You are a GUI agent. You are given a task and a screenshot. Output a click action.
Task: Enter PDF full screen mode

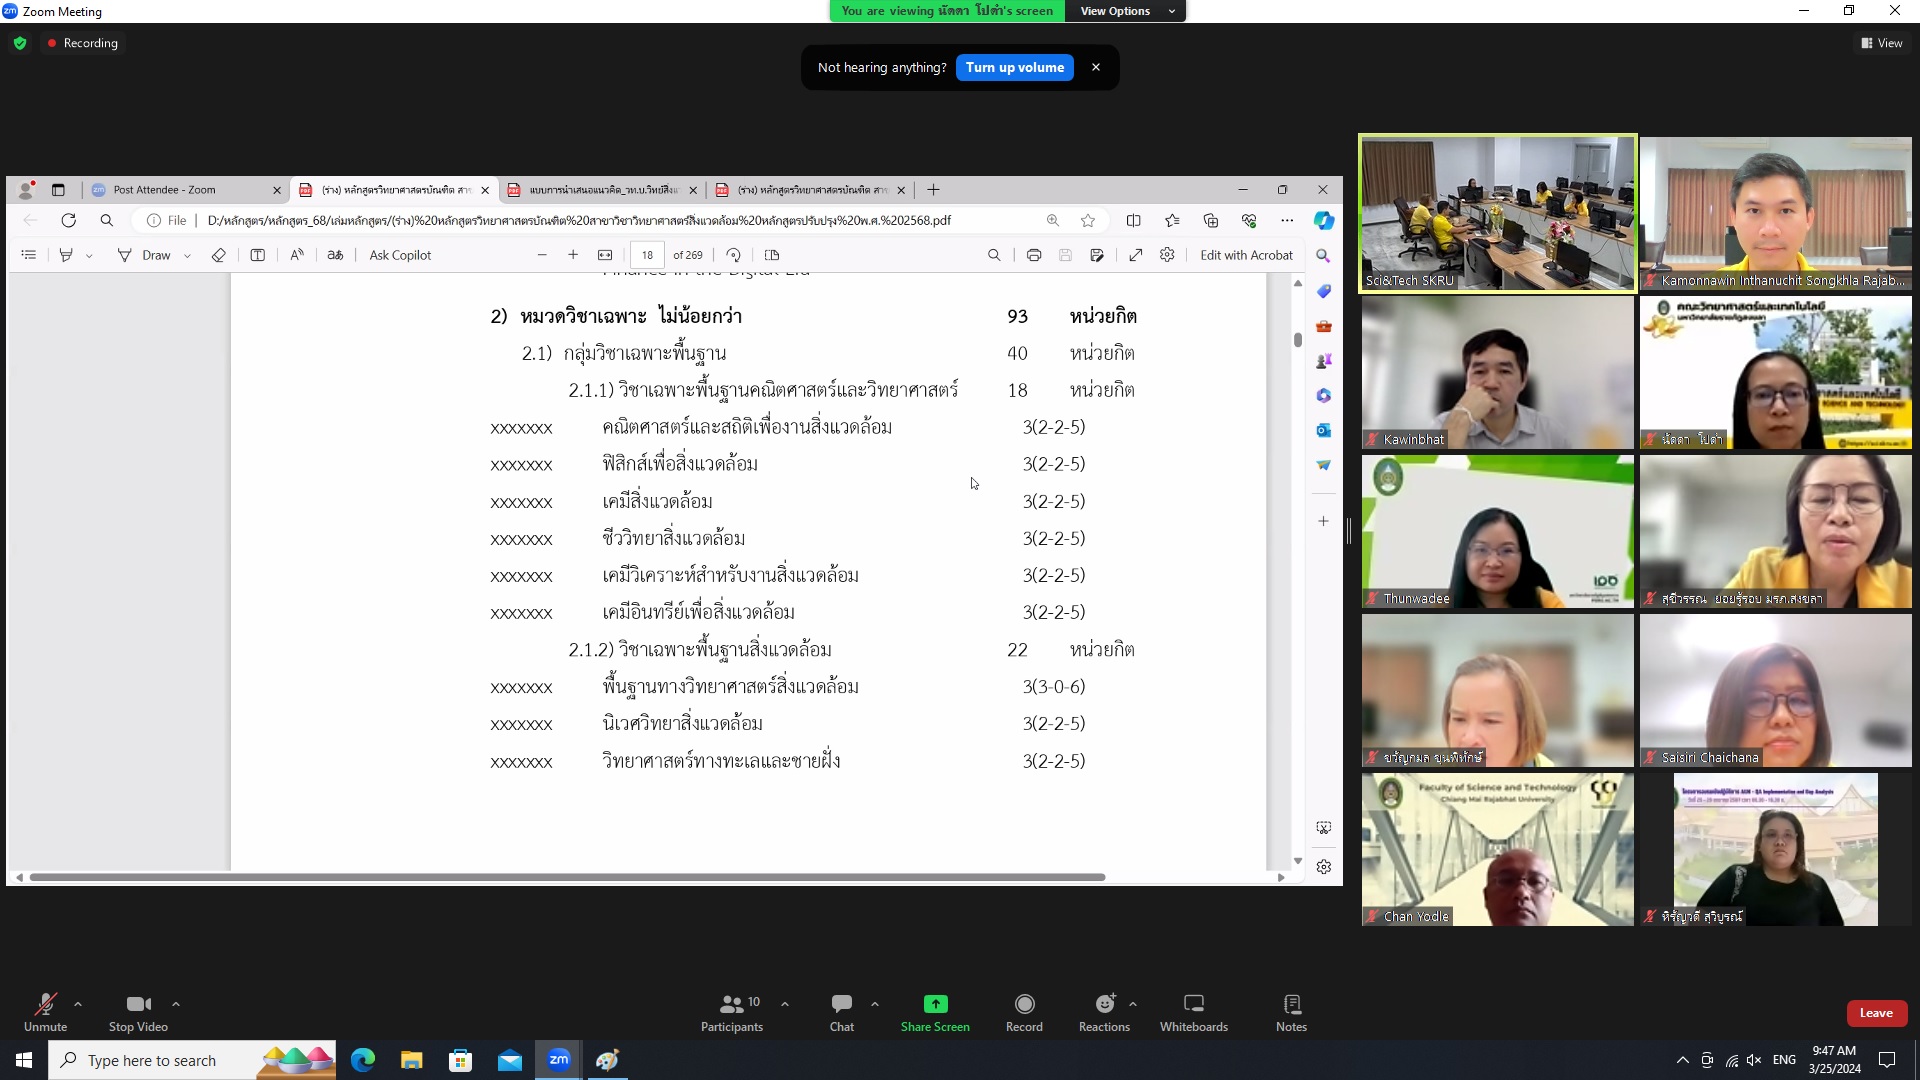[1136, 255]
